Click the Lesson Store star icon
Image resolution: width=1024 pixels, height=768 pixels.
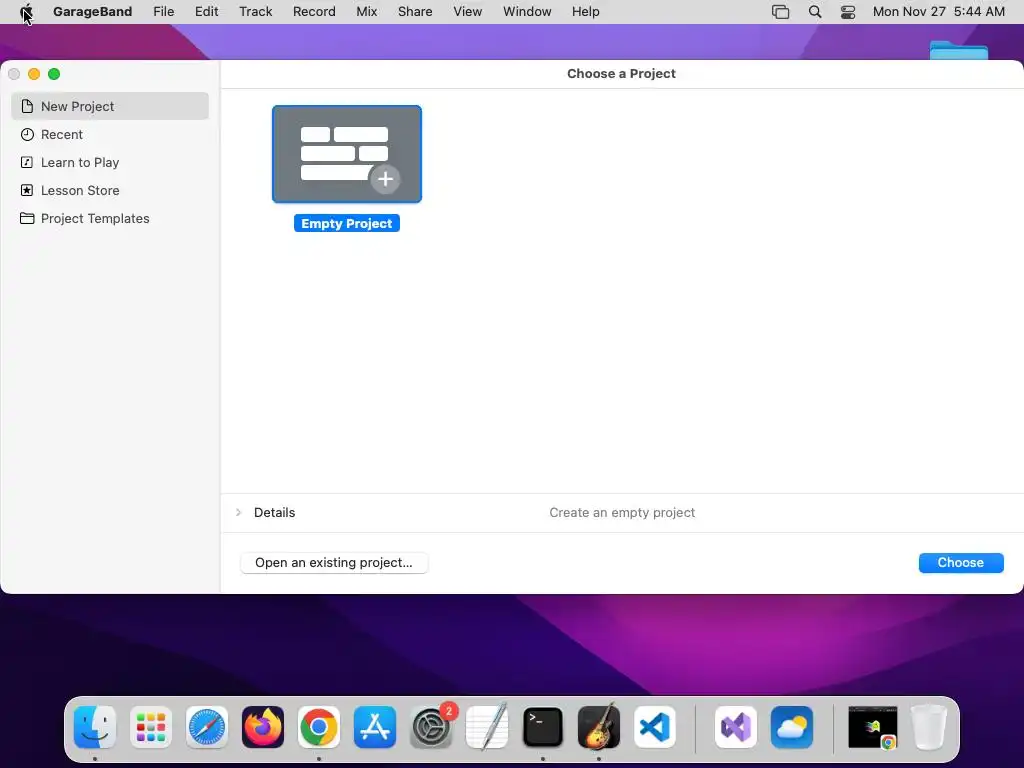(27, 191)
